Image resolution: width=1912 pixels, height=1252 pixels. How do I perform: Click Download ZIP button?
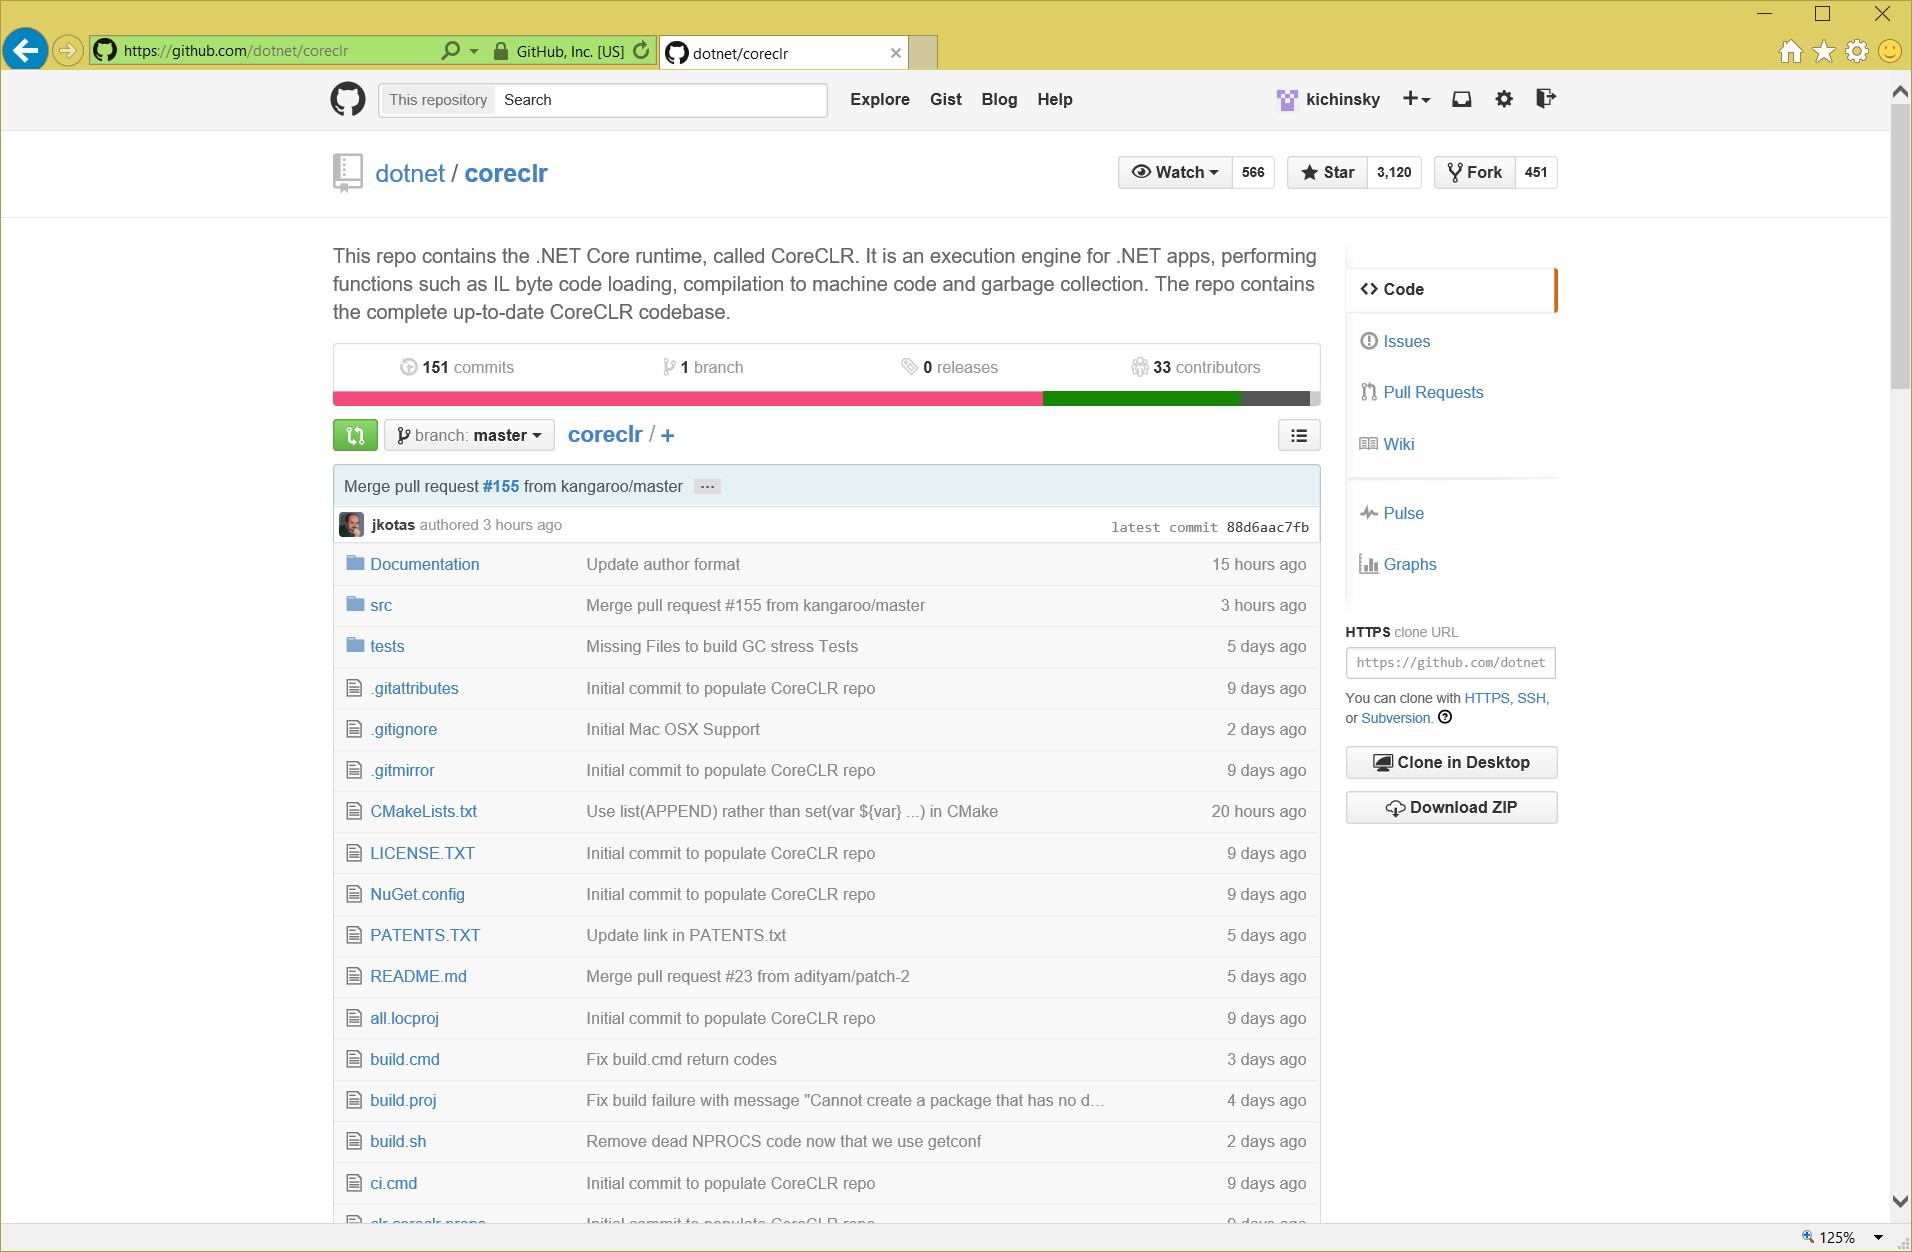click(x=1451, y=807)
